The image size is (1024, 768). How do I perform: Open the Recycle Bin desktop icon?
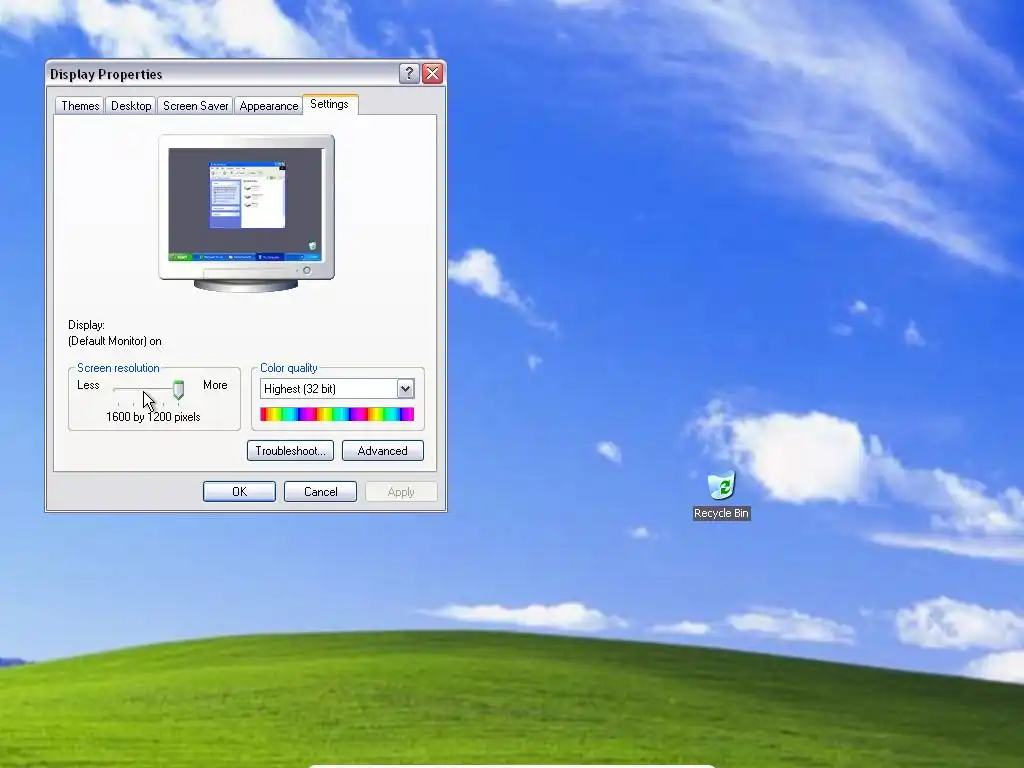tap(721, 495)
